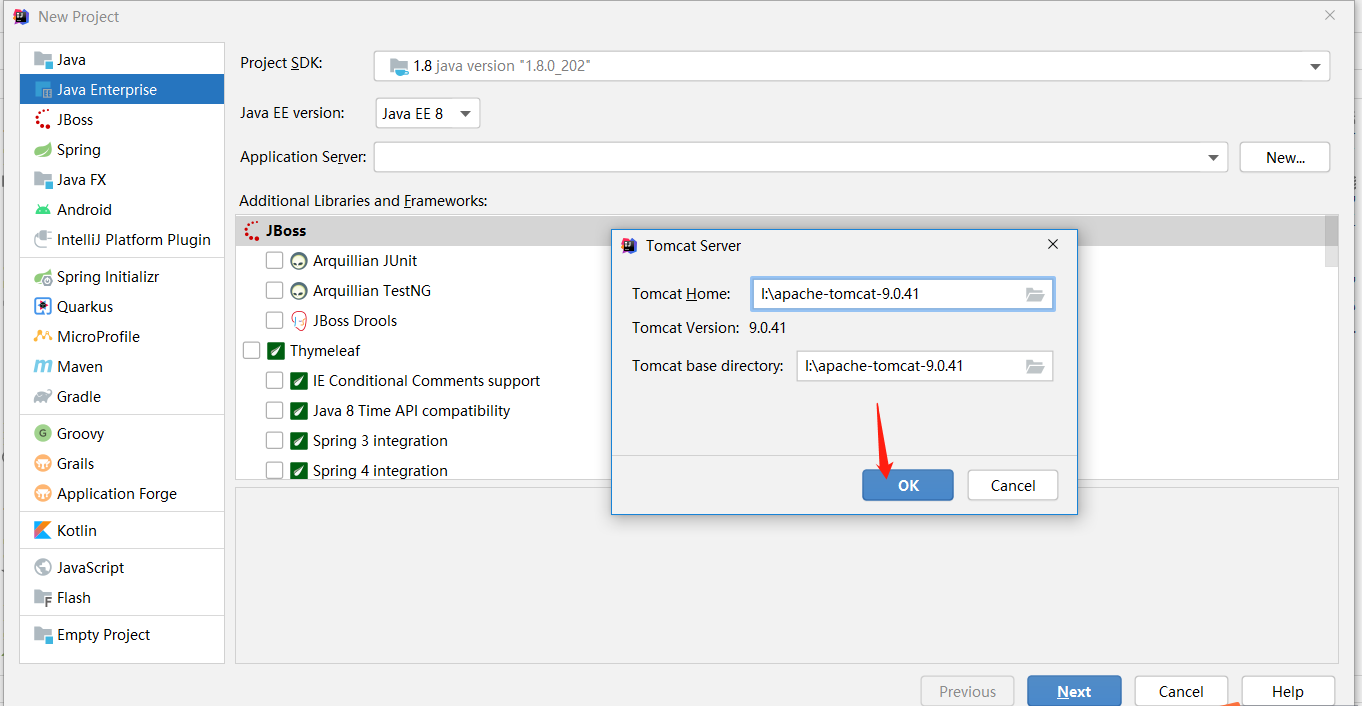This screenshot has height=706, width=1362.
Task: Click the frameworks list scrollbar
Action: point(1331,241)
